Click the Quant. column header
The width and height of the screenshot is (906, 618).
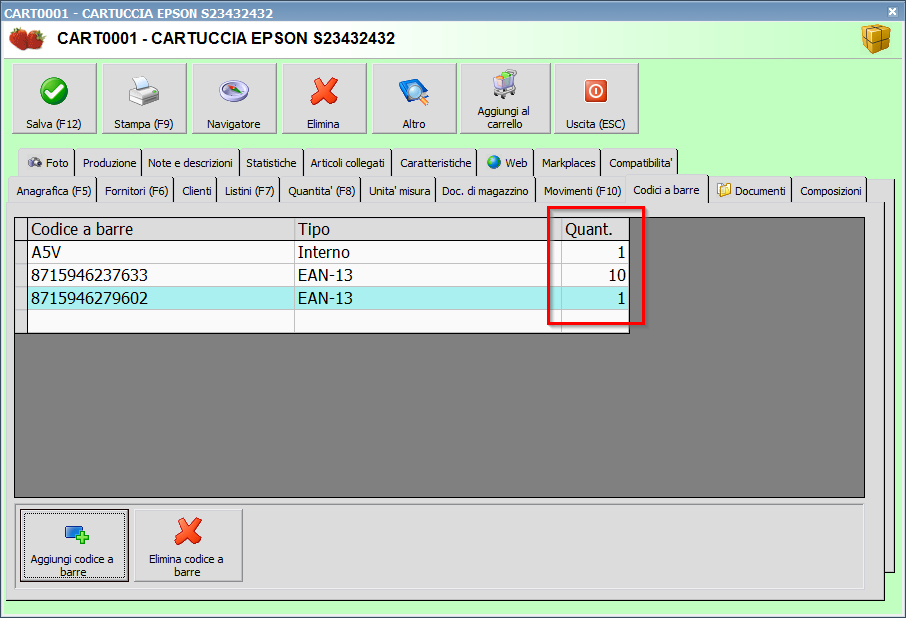tap(595, 229)
